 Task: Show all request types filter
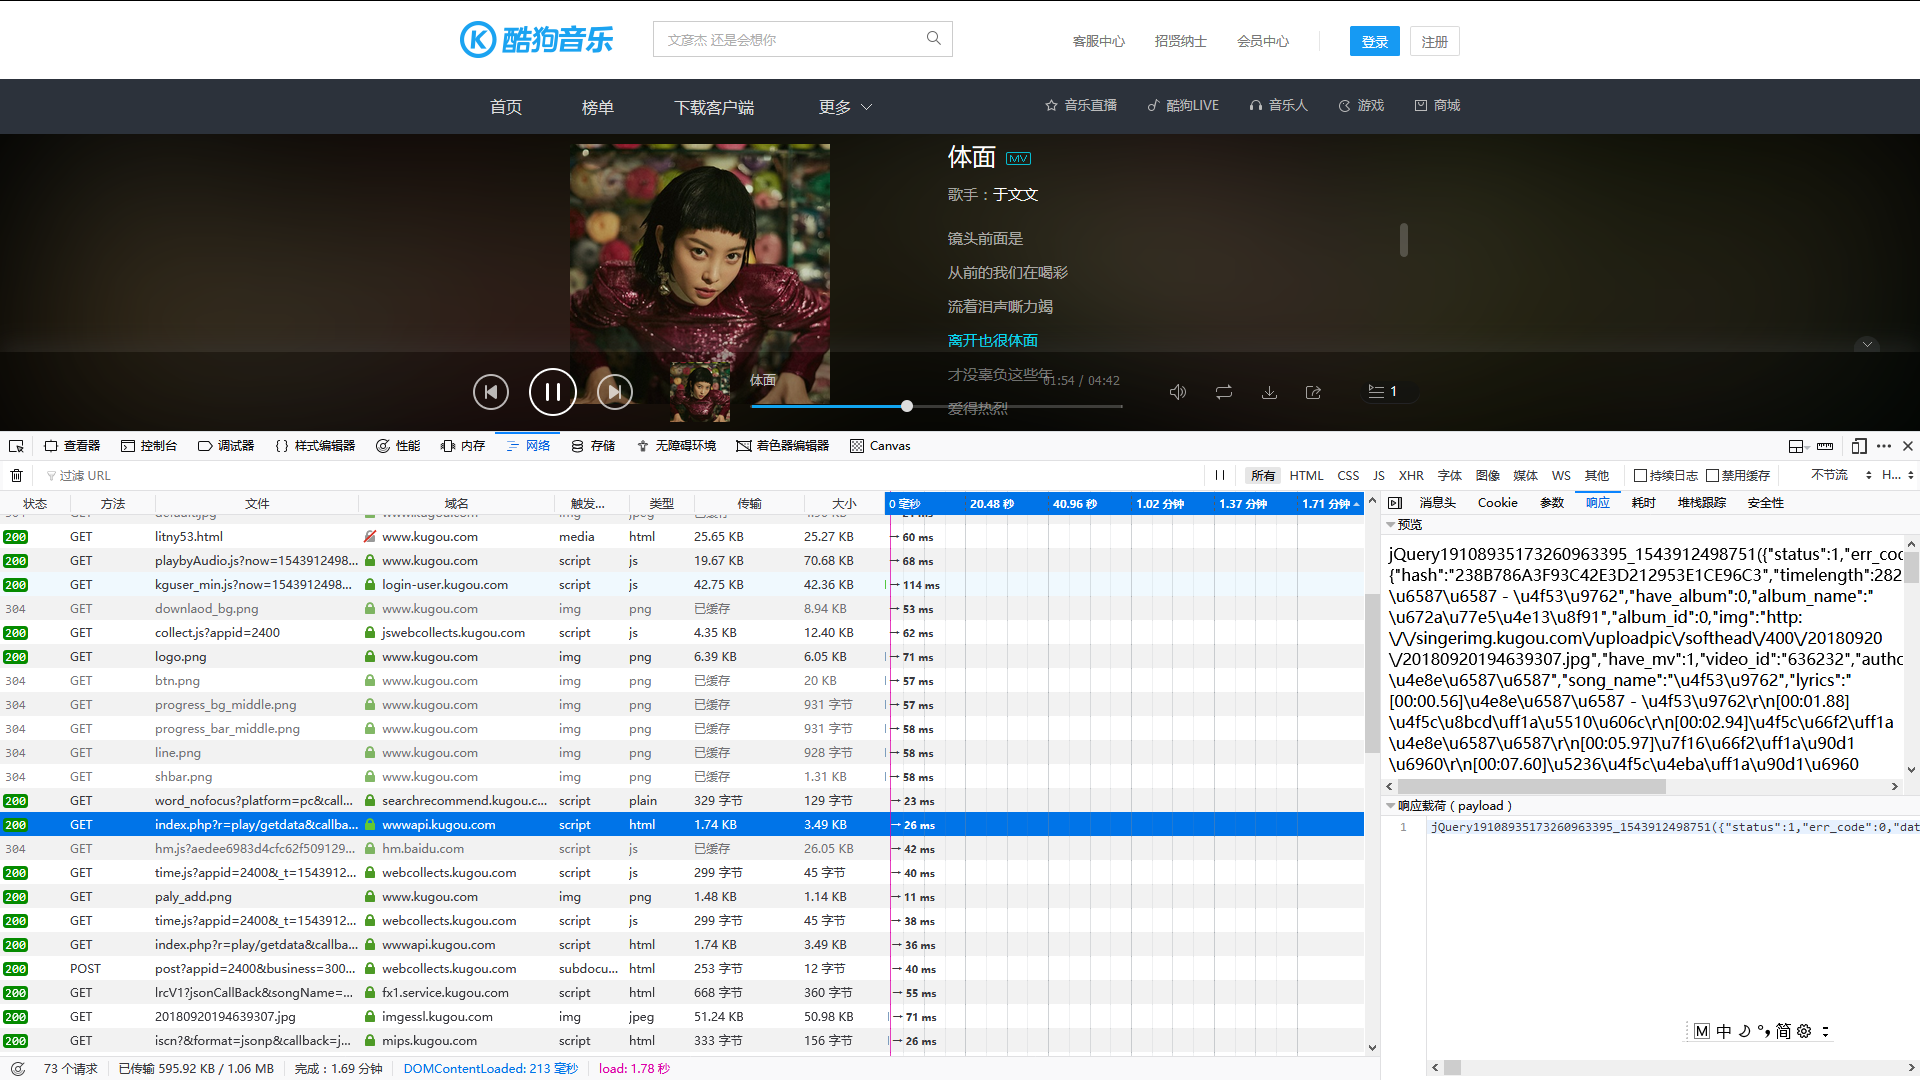pos(1263,475)
